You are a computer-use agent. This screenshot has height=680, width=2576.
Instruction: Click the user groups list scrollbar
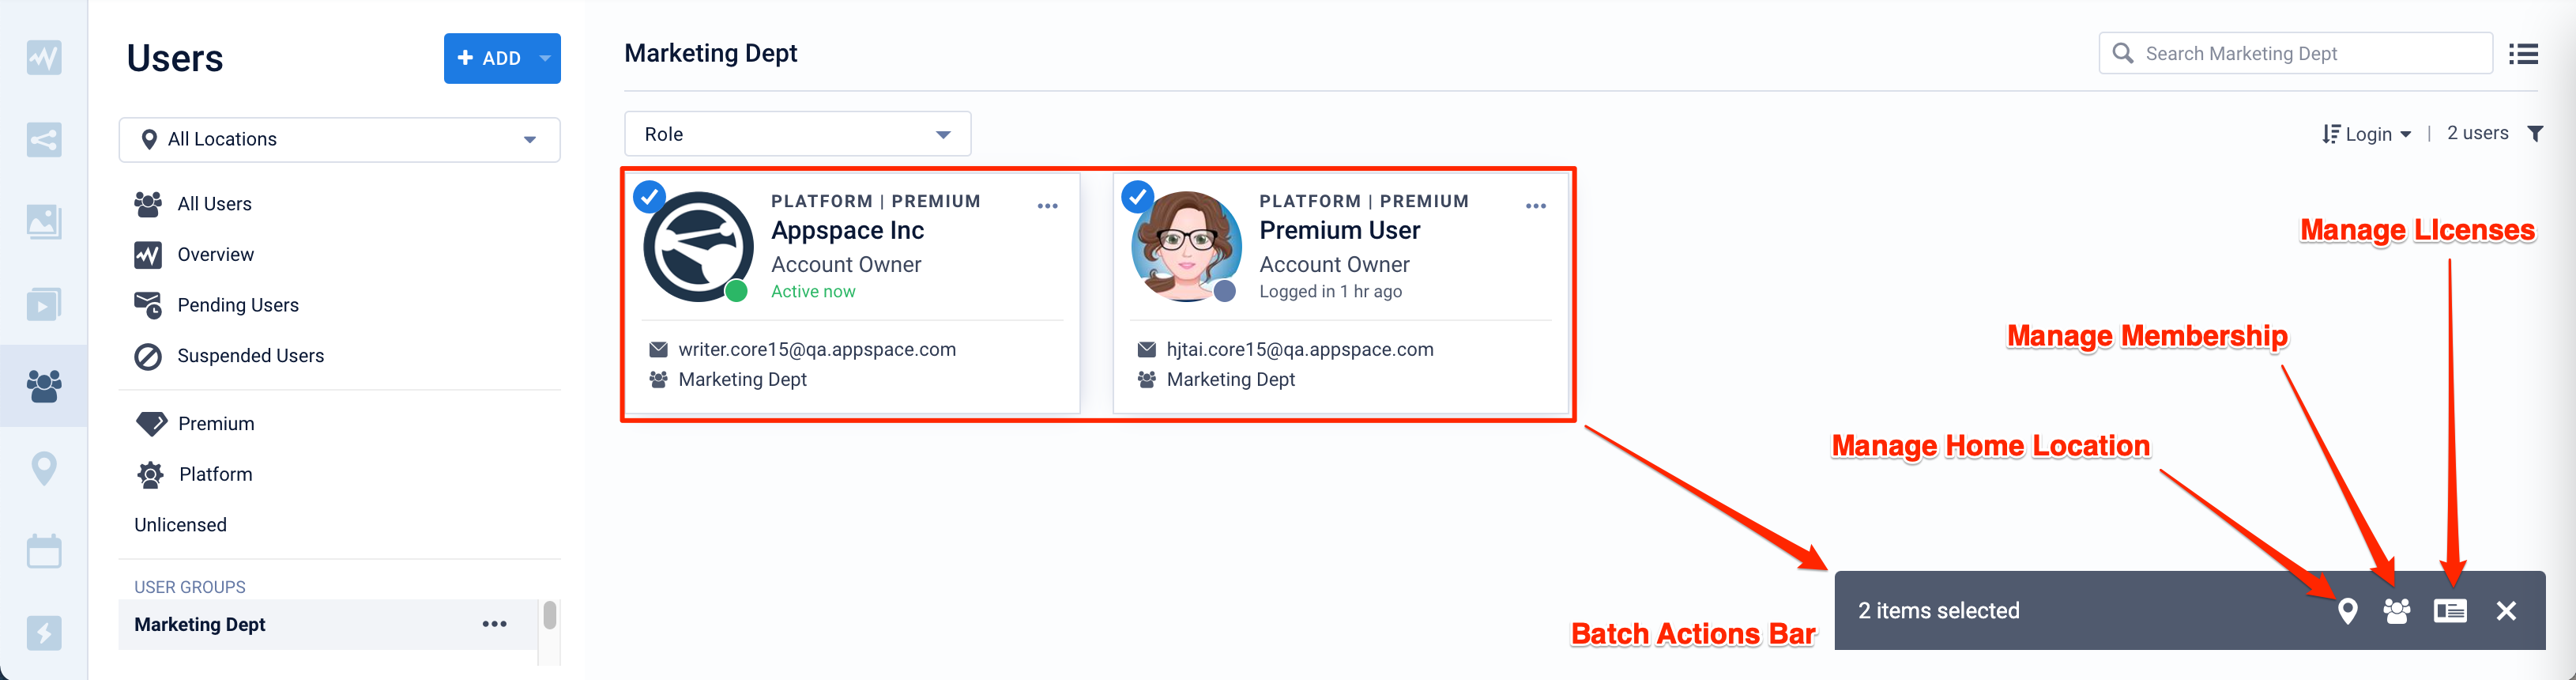pos(549,616)
